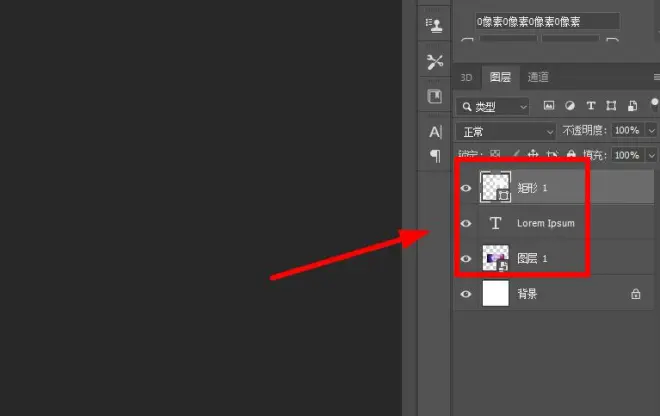Toggle visibility of 图层 1 layer

coord(465,259)
